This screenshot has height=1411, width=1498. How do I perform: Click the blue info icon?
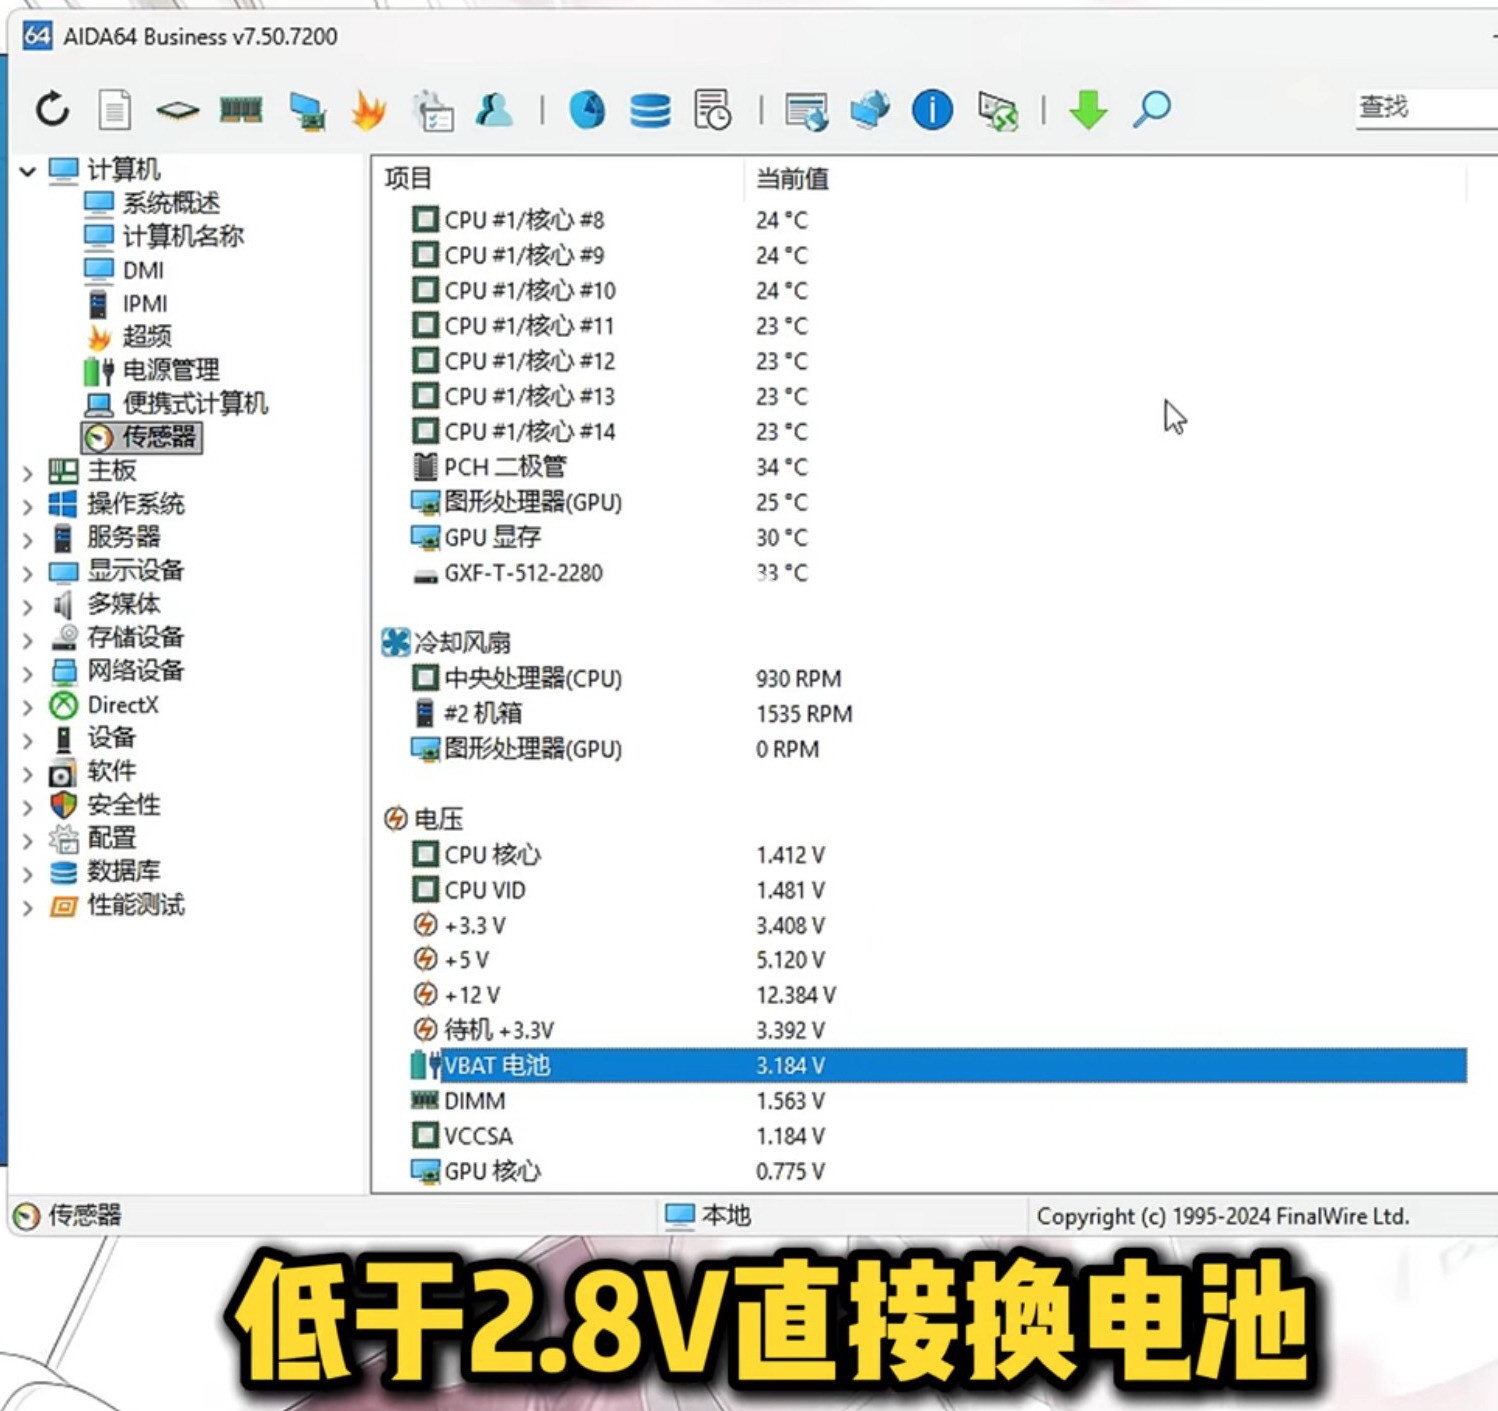[x=932, y=109]
